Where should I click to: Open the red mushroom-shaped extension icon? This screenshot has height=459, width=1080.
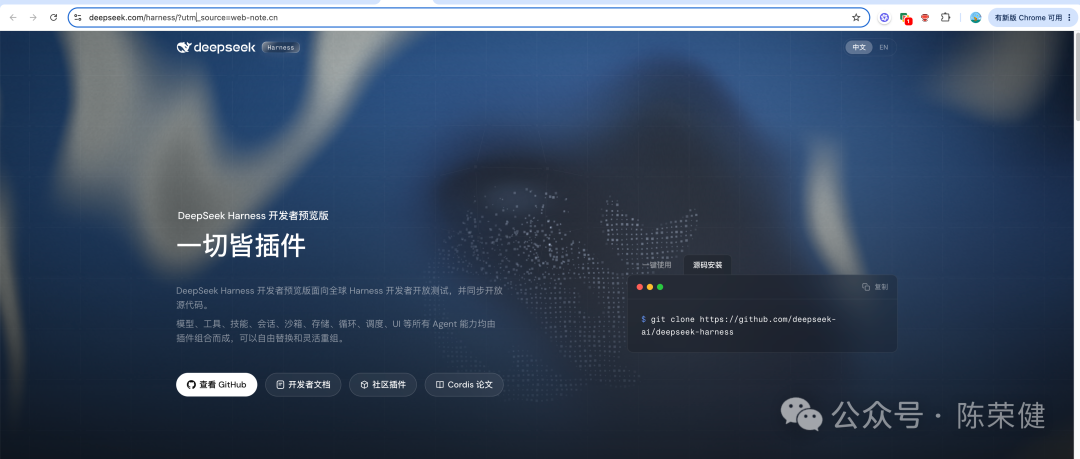pyautogui.click(x=925, y=17)
